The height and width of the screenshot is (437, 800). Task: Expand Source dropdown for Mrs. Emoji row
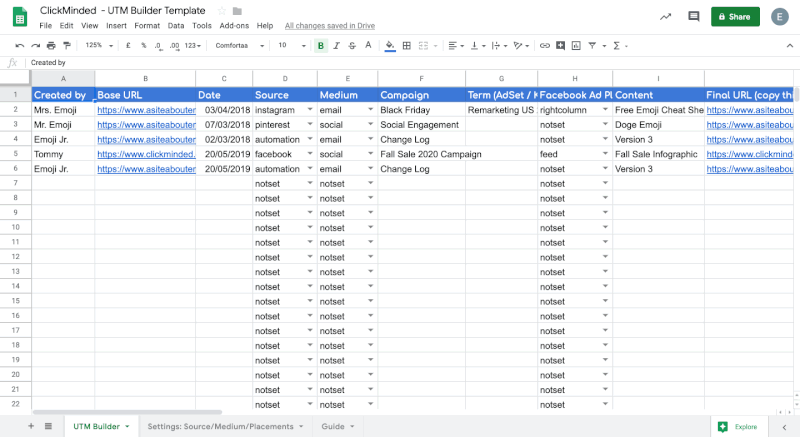pyautogui.click(x=309, y=110)
